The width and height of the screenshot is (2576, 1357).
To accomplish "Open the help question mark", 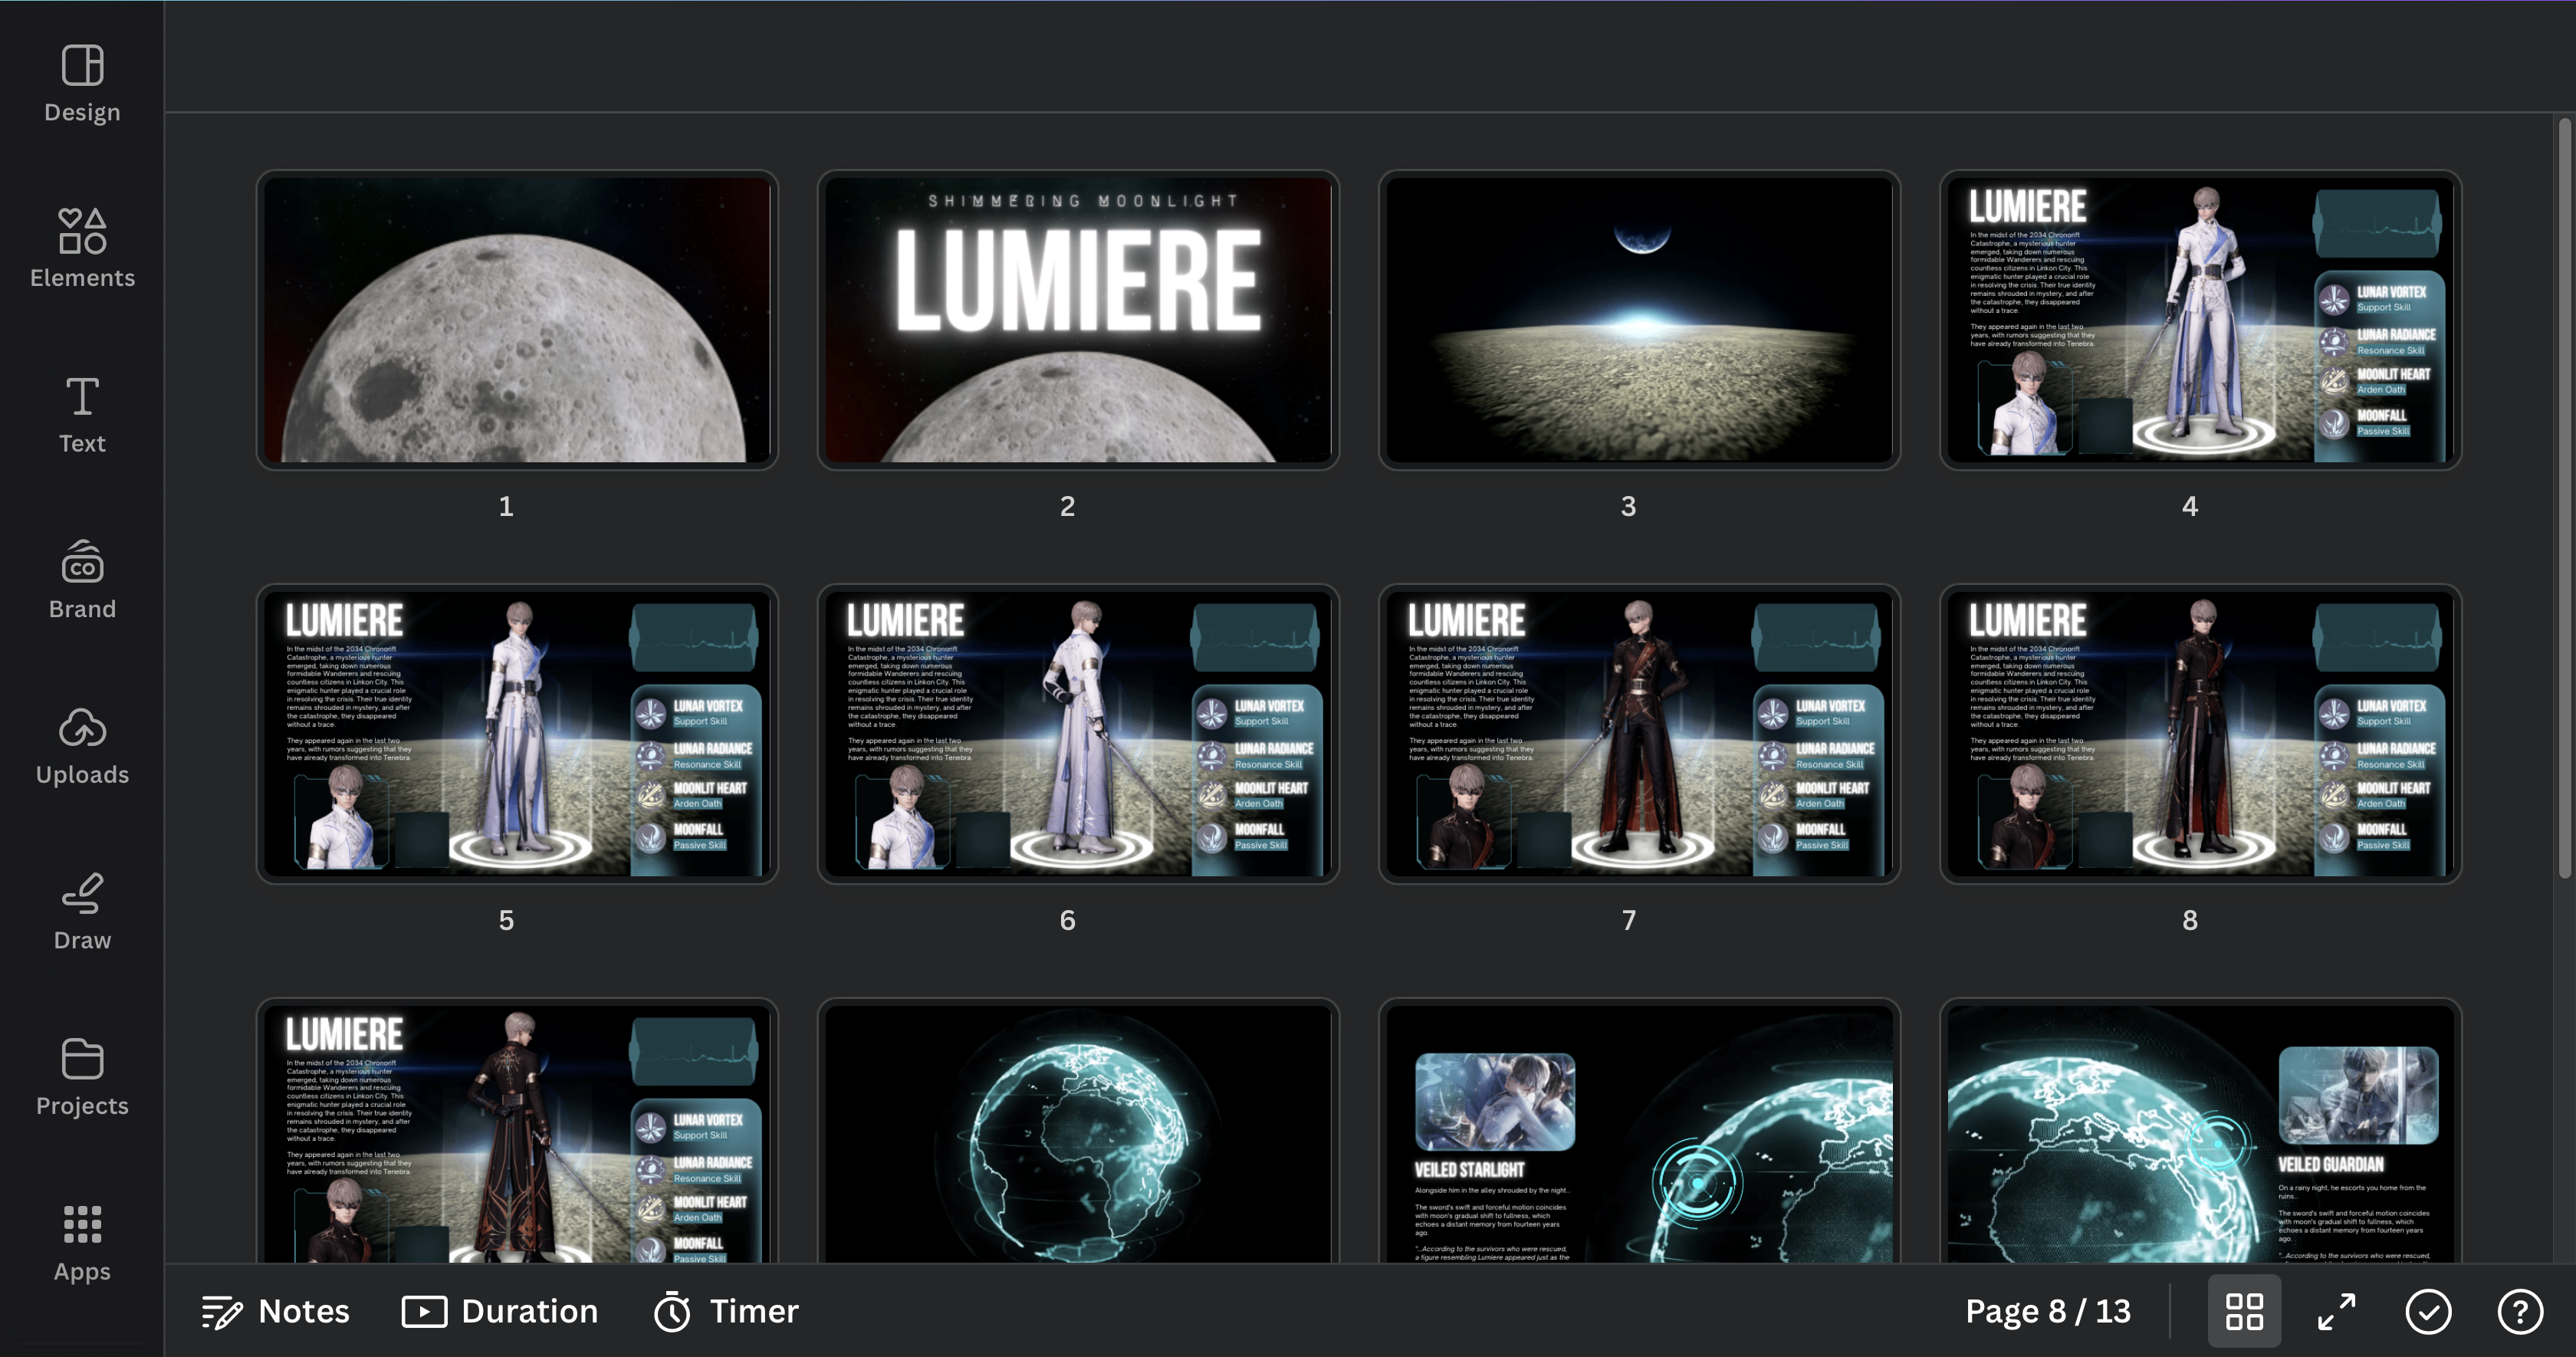I will [x=2520, y=1311].
